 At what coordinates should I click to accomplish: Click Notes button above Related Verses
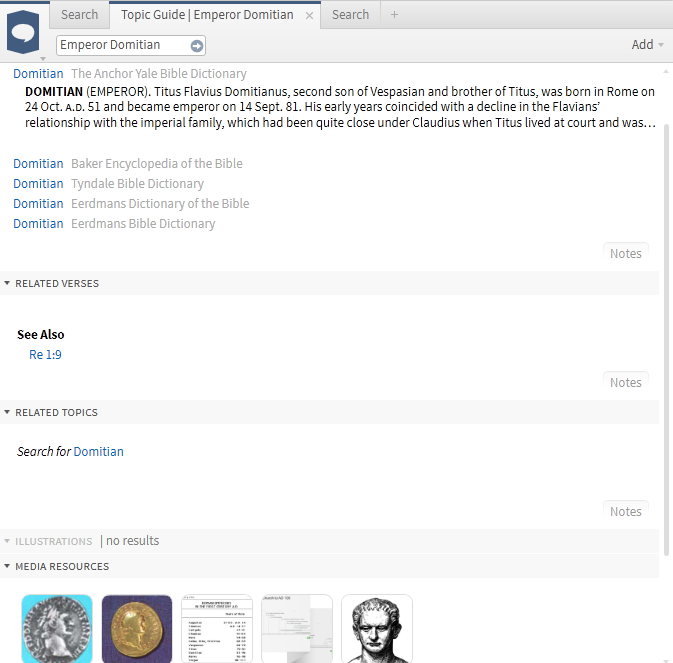pos(626,253)
